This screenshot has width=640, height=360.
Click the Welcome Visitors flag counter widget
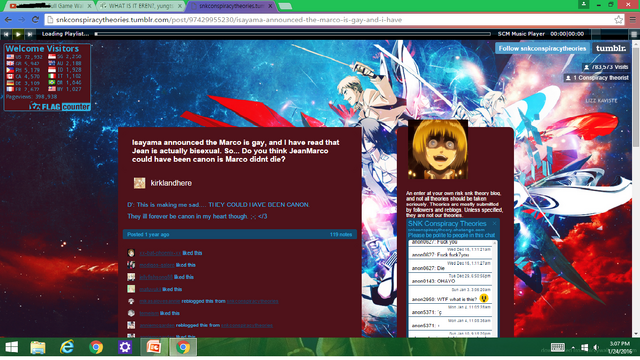pyautogui.click(x=47, y=77)
